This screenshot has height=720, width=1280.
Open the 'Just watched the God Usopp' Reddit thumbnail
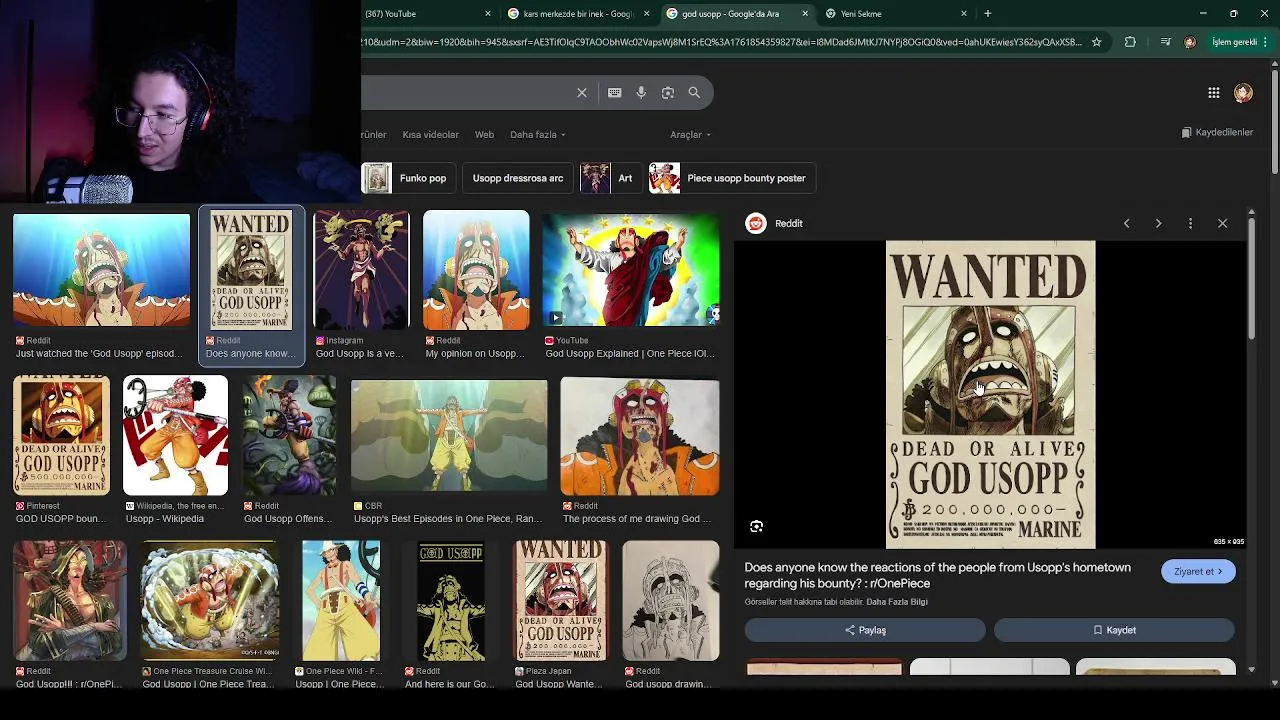[x=101, y=270]
